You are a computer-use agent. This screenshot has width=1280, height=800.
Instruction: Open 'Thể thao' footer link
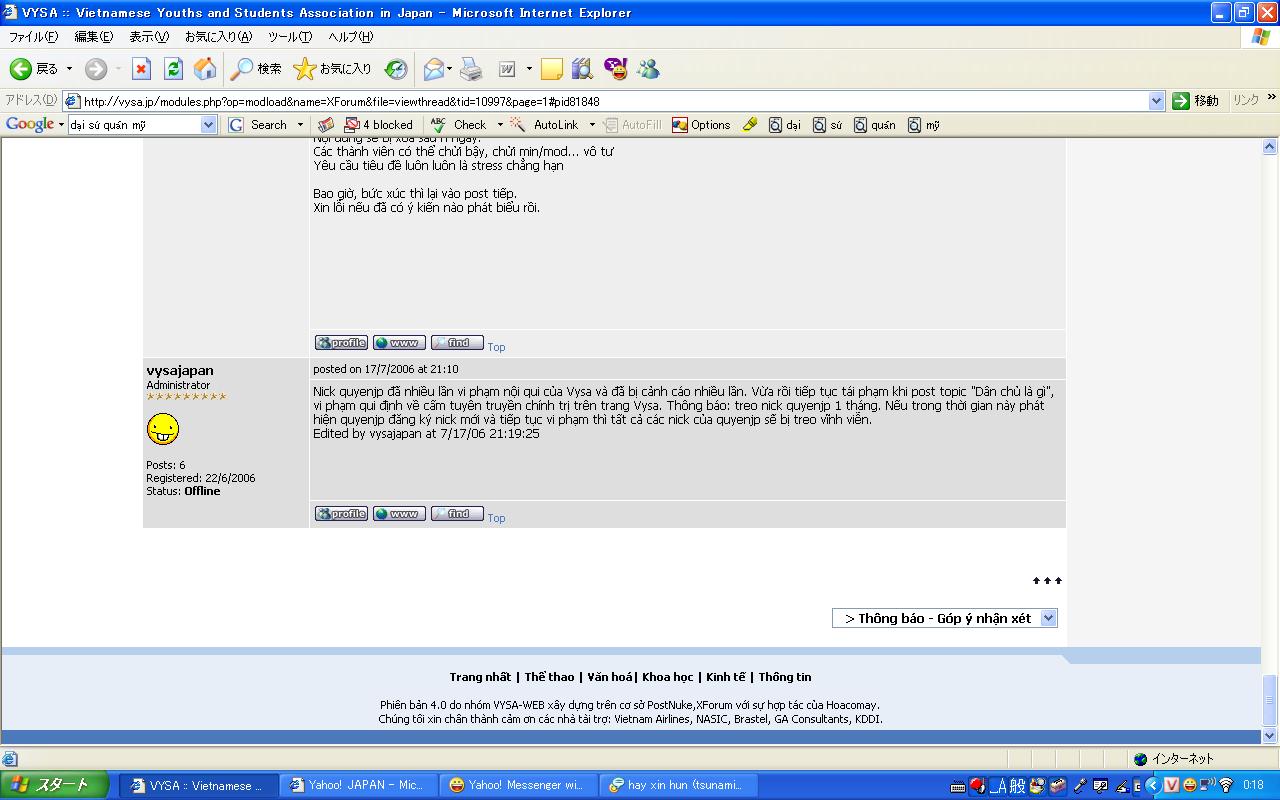(x=549, y=677)
